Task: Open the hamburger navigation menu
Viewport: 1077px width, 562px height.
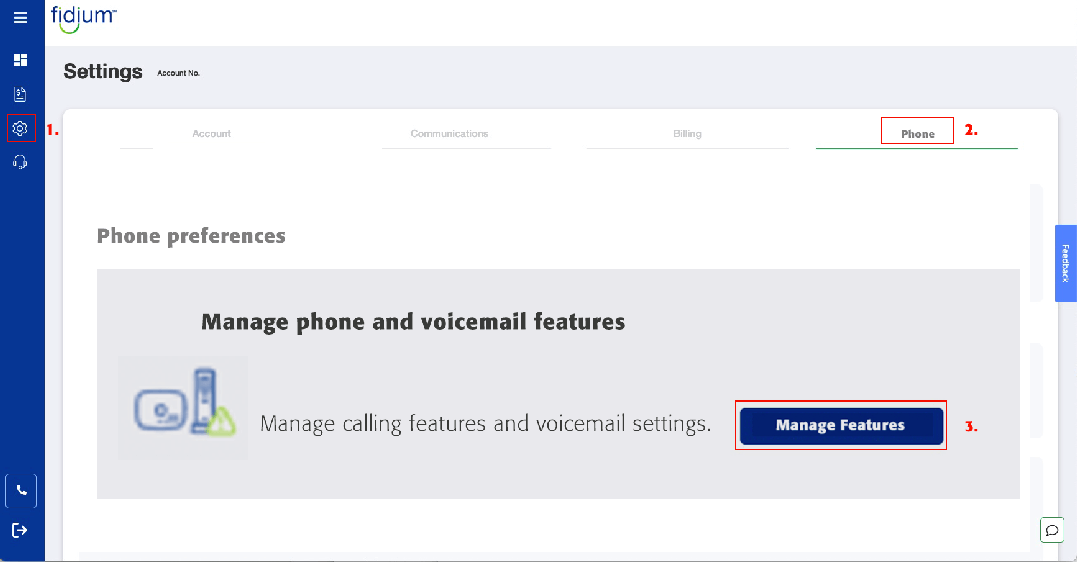Action: [20, 18]
